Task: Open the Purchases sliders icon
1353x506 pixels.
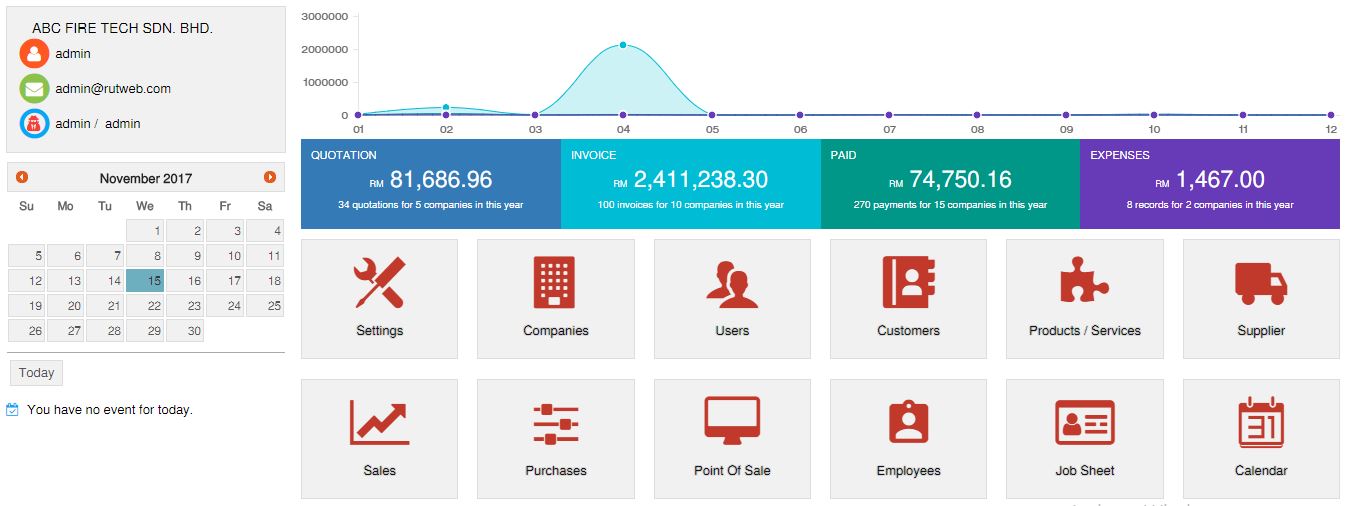Action: [x=555, y=423]
